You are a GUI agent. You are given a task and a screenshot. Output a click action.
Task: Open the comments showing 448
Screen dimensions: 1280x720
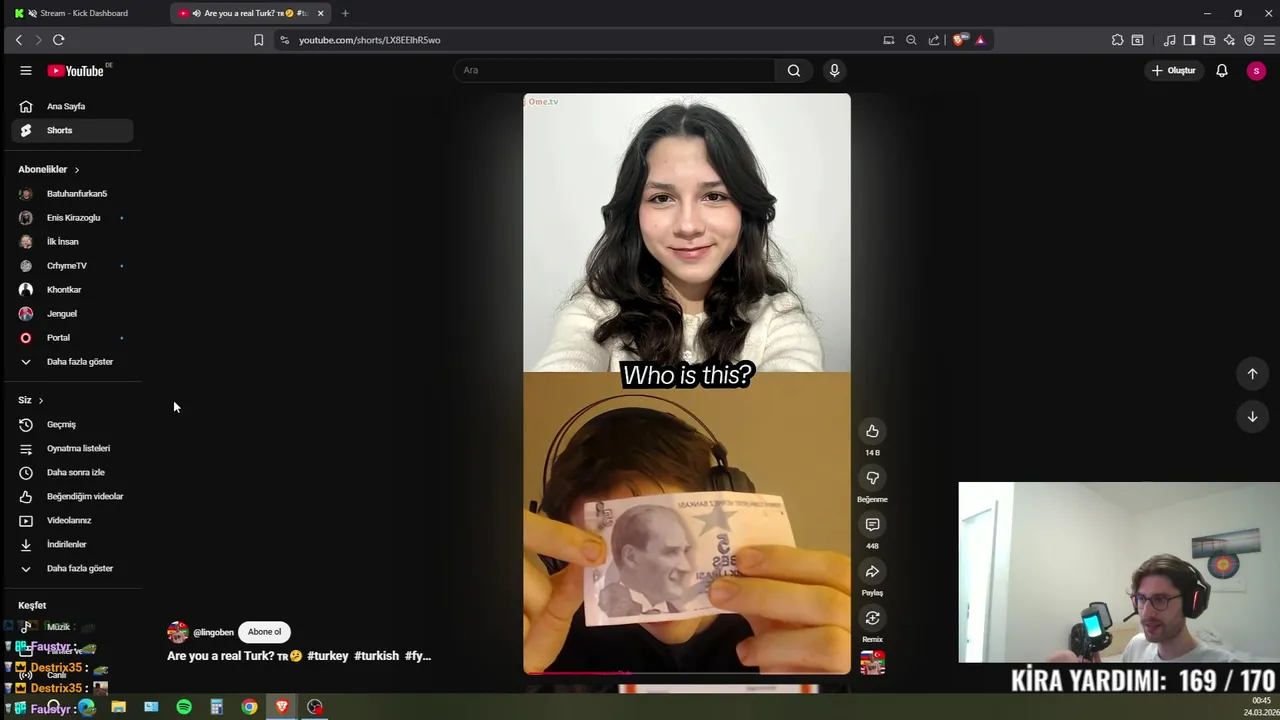tap(872, 525)
